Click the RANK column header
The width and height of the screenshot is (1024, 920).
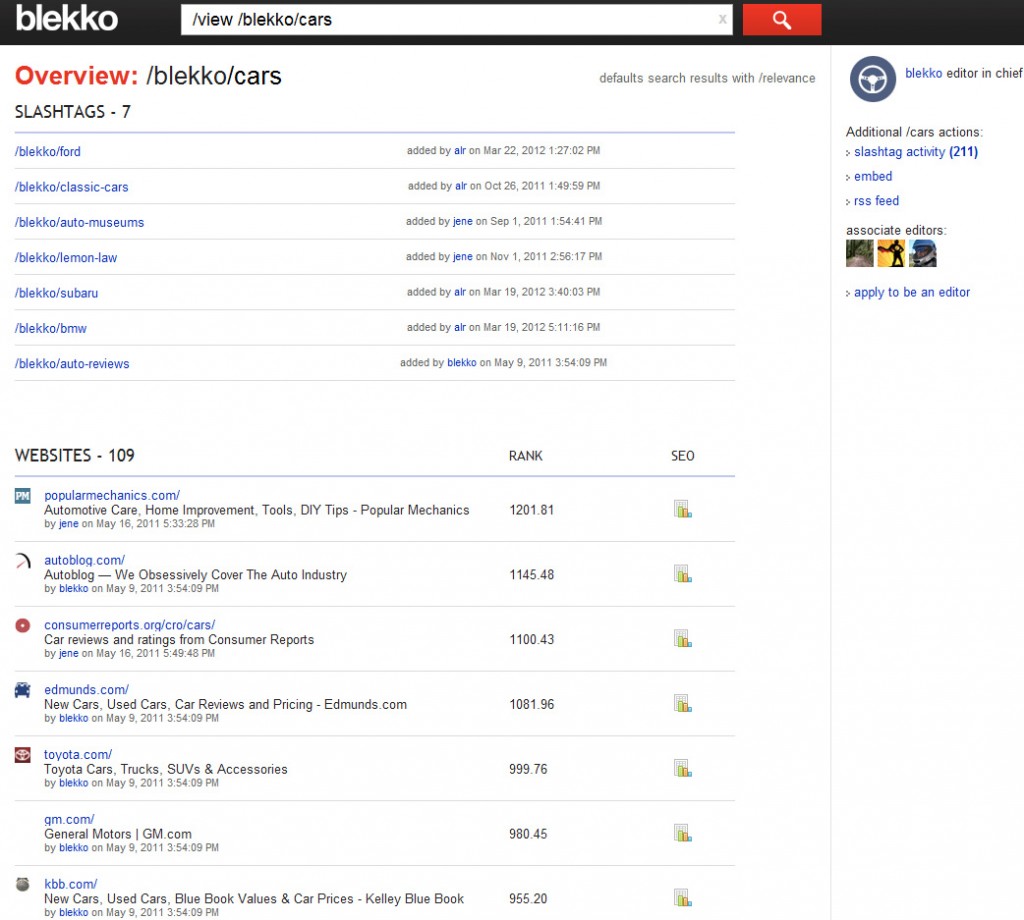[x=525, y=456]
